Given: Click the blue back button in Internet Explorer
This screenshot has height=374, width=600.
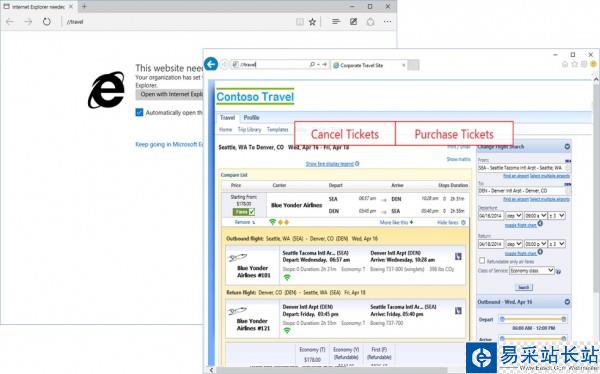Looking at the screenshot, I should coord(211,64).
